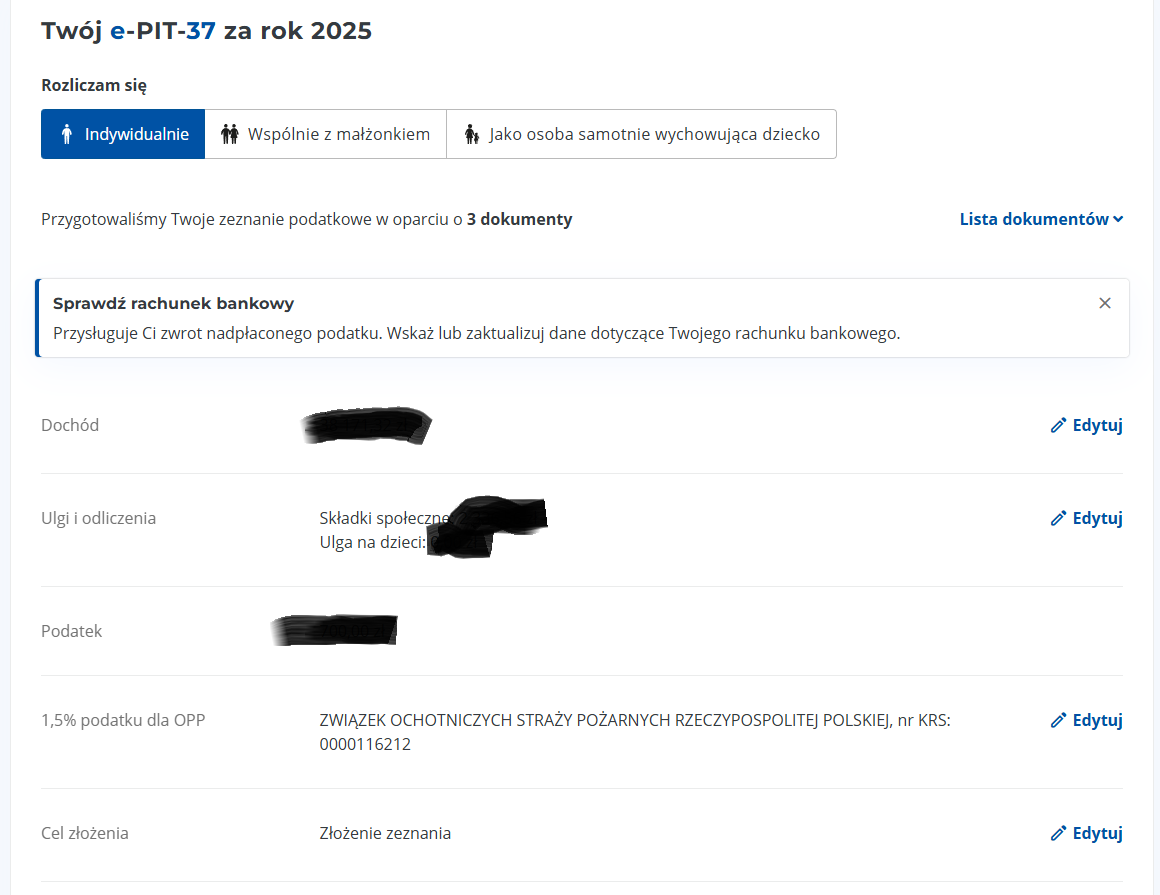
Task: Click the chevron next to Lista dokumentów
Action: (1118, 219)
